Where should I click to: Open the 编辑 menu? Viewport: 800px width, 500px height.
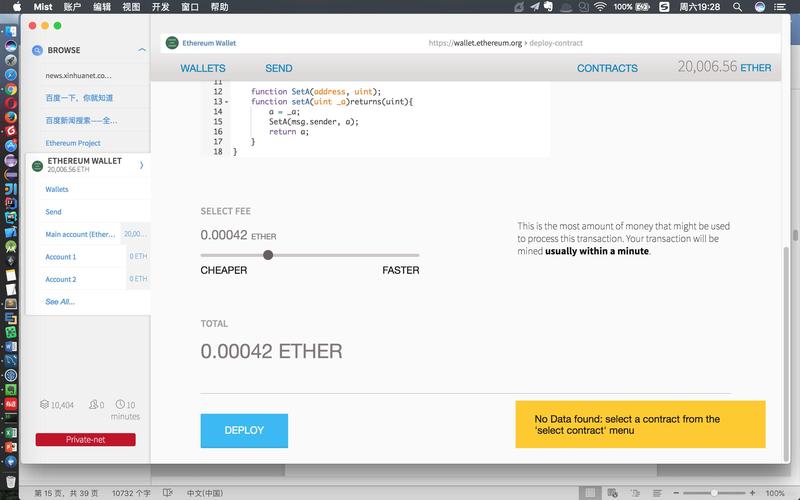[x=102, y=7]
